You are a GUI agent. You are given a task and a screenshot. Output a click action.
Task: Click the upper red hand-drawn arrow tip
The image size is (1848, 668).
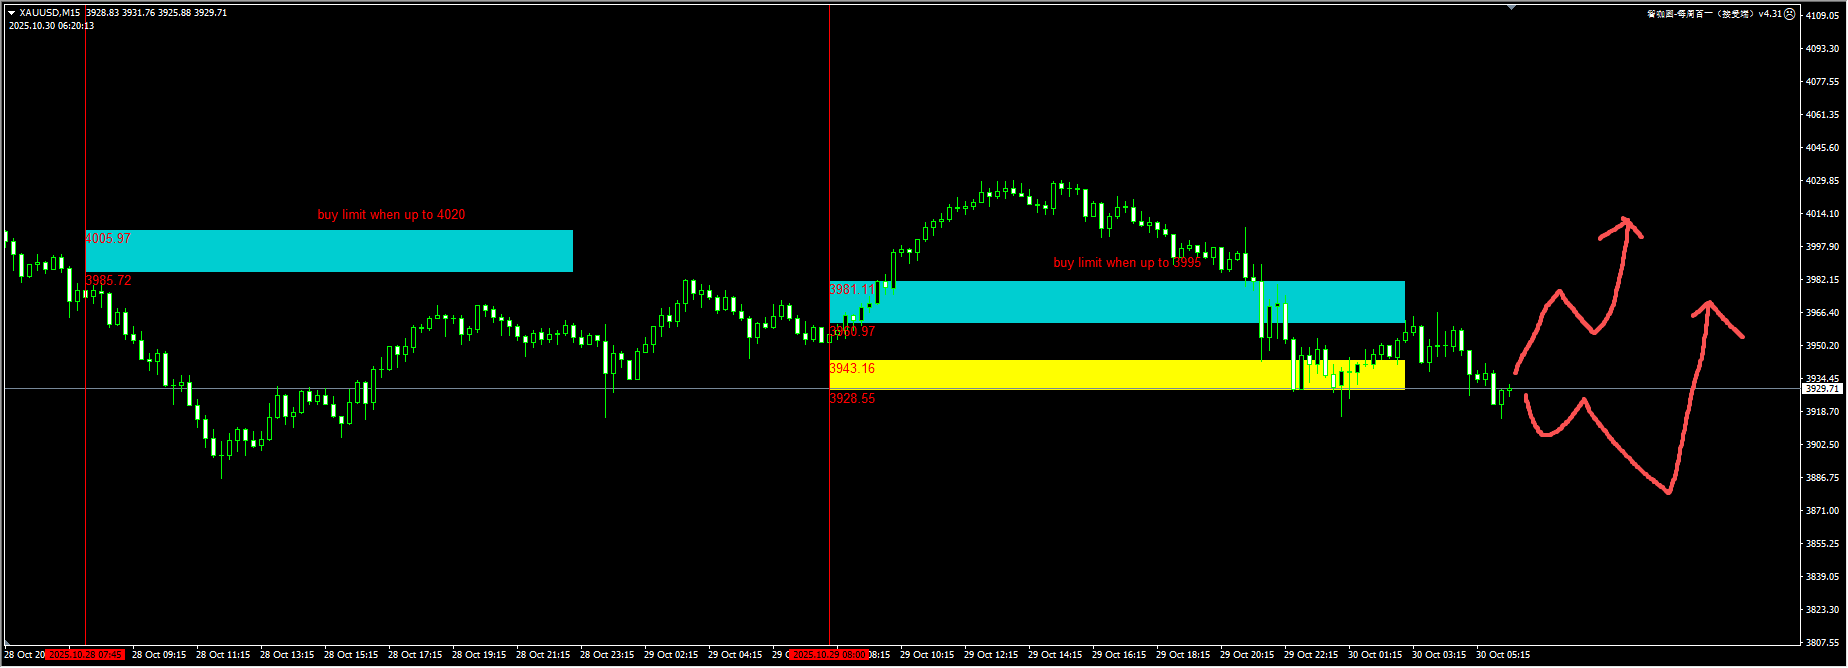[x=1626, y=220]
